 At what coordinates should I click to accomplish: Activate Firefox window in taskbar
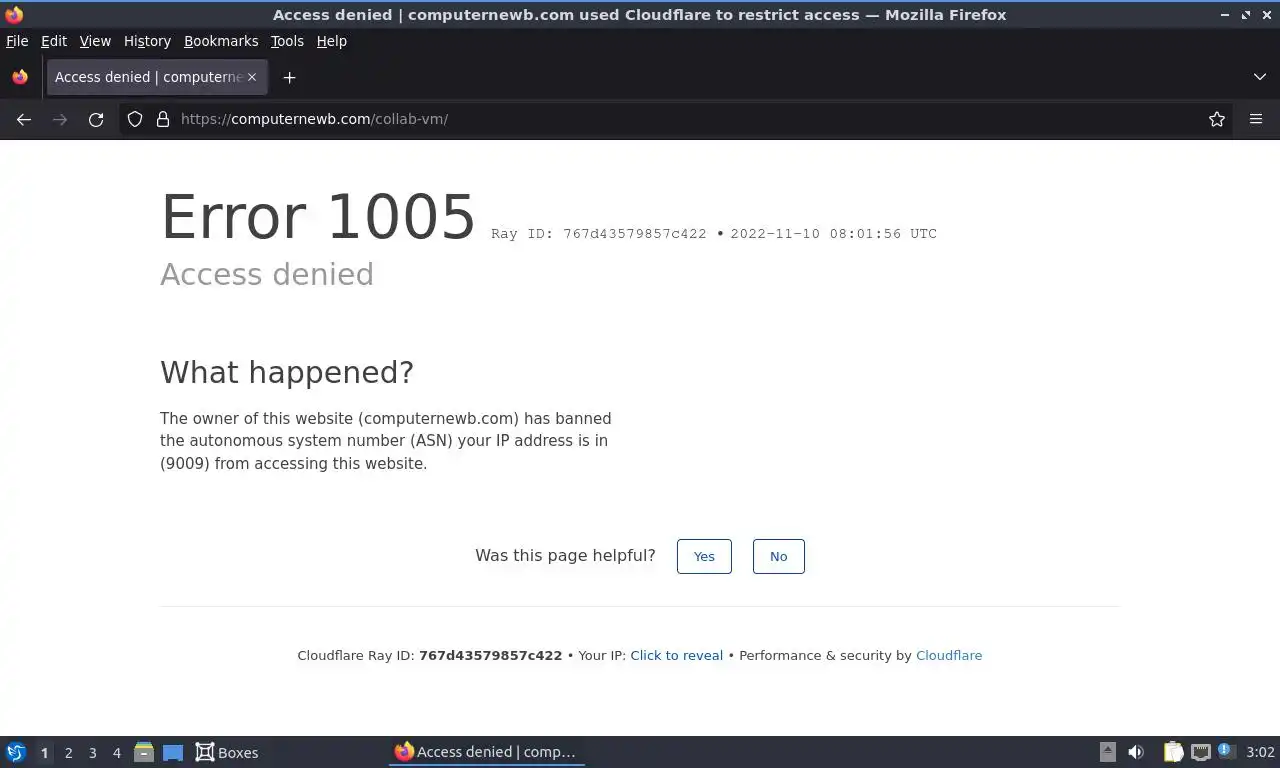pyautogui.click(x=486, y=752)
